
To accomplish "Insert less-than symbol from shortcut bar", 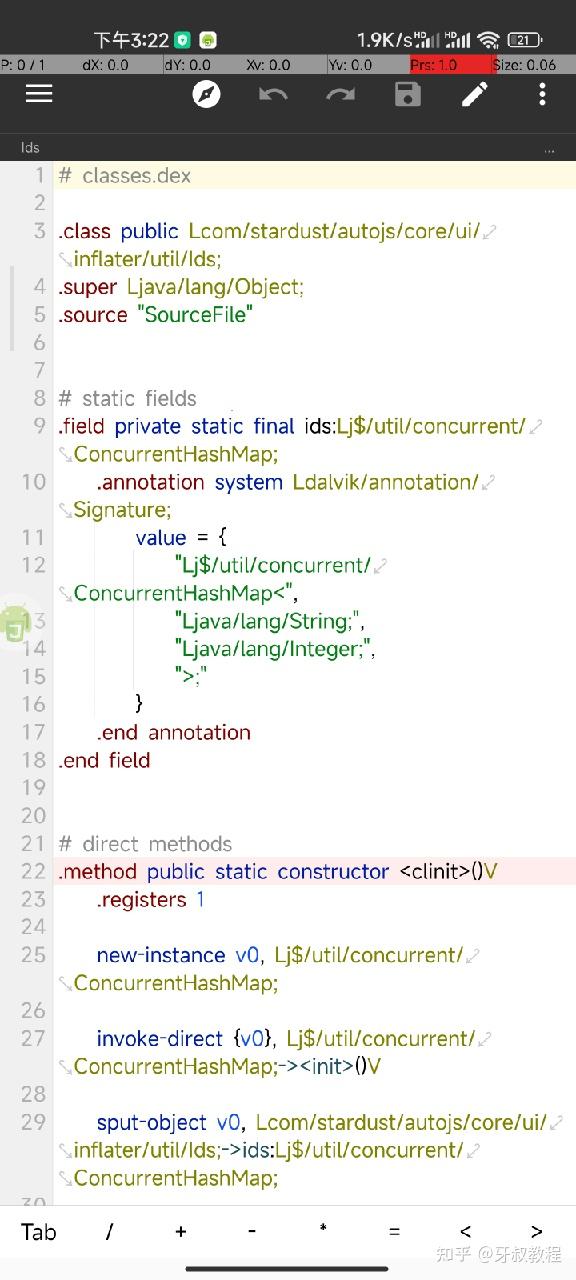I will [465, 1231].
